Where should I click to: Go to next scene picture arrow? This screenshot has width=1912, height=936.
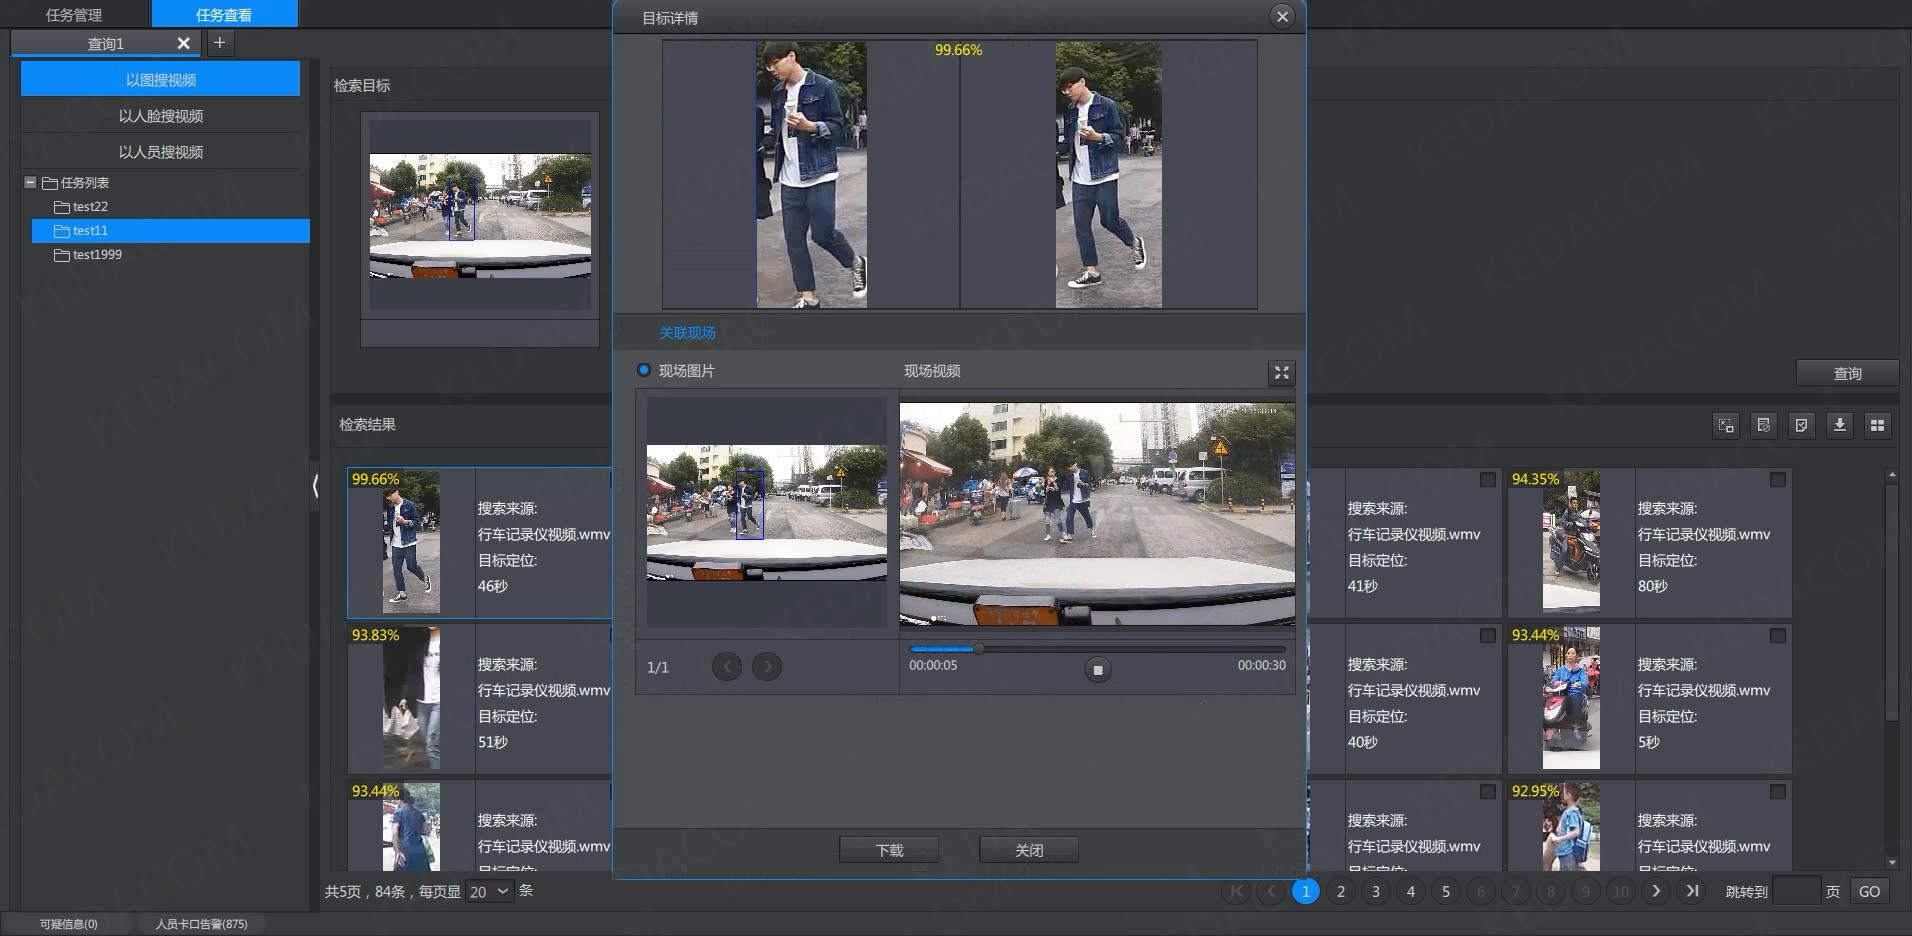(x=767, y=666)
